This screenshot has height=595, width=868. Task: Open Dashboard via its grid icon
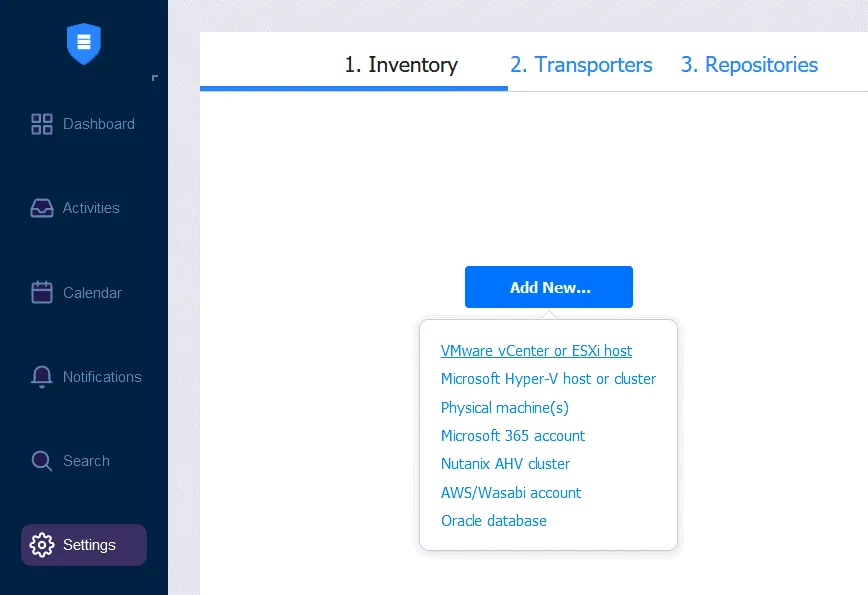pyautogui.click(x=42, y=124)
